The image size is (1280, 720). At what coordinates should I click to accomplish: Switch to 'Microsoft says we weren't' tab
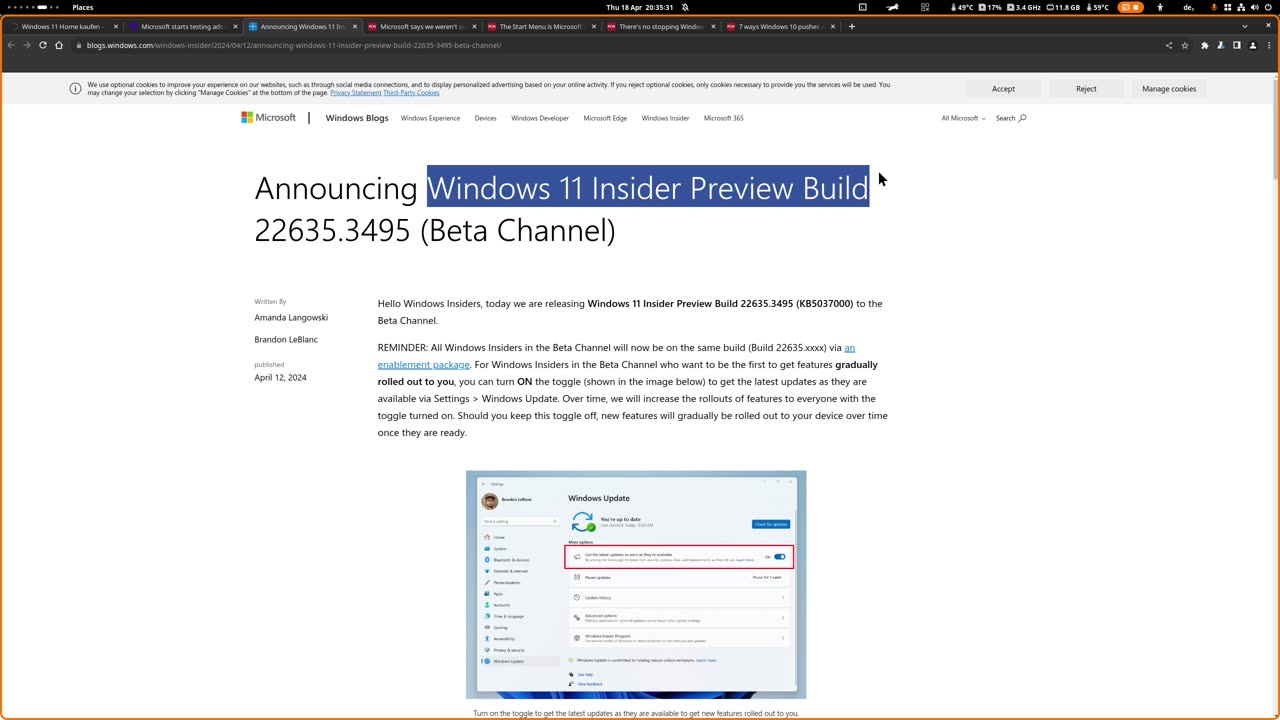pyautogui.click(x=421, y=27)
